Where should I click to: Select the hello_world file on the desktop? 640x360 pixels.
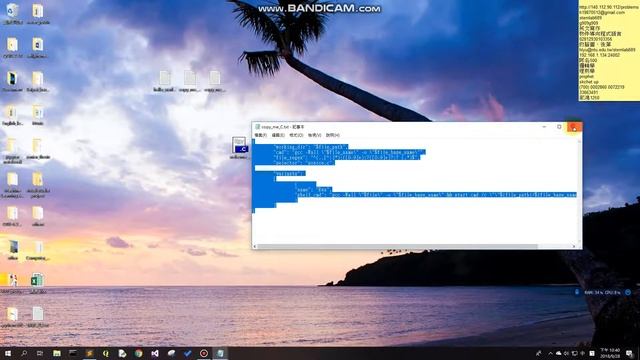[x=164, y=81]
